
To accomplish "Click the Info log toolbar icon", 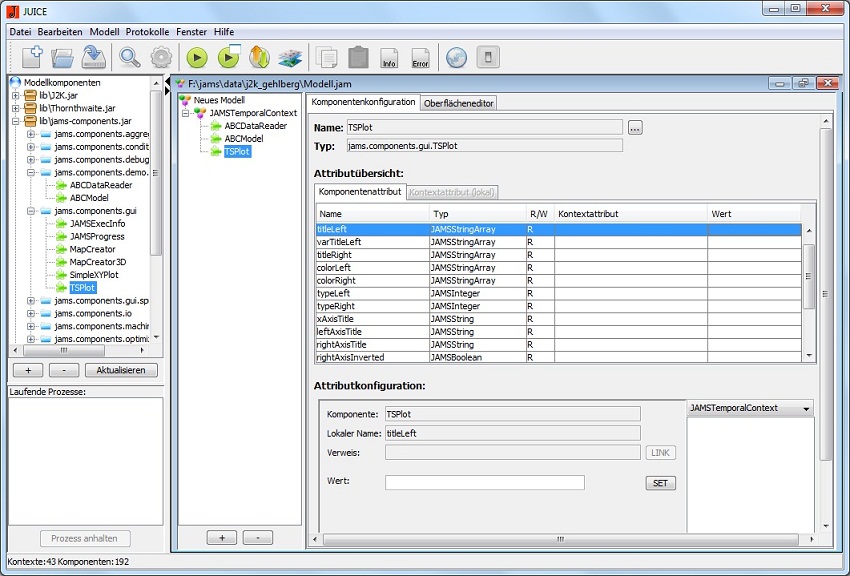I will coord(389,58).
